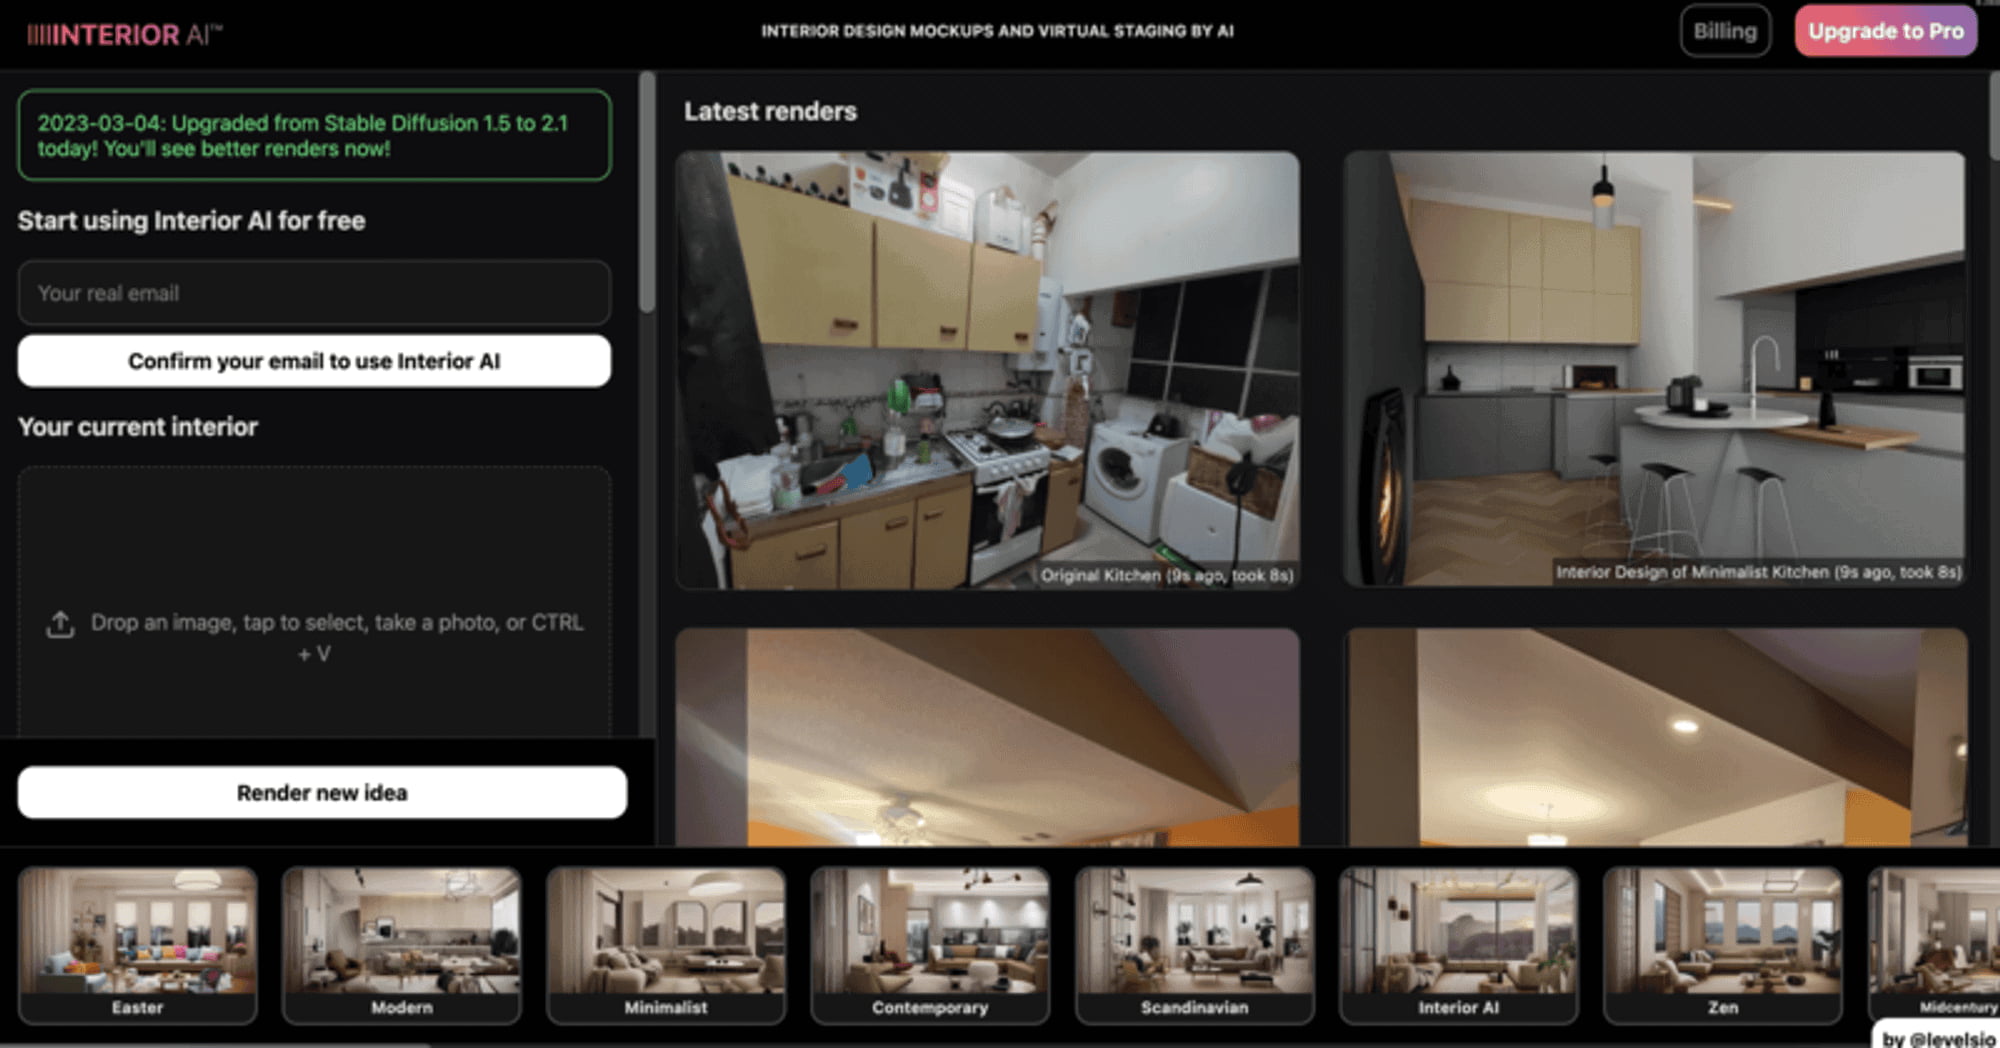
Task: Open the render with the ceiling fan
Action: pos(988,737)
